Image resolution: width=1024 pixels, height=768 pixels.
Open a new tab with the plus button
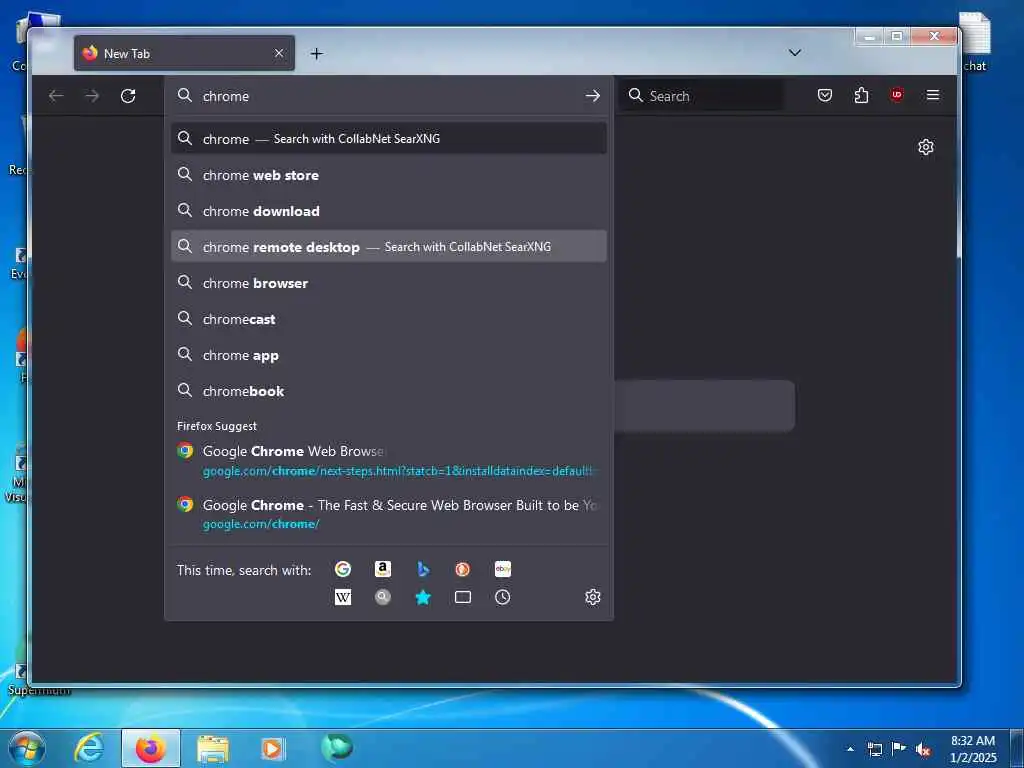pyautogui.click(x=316, y=54)
